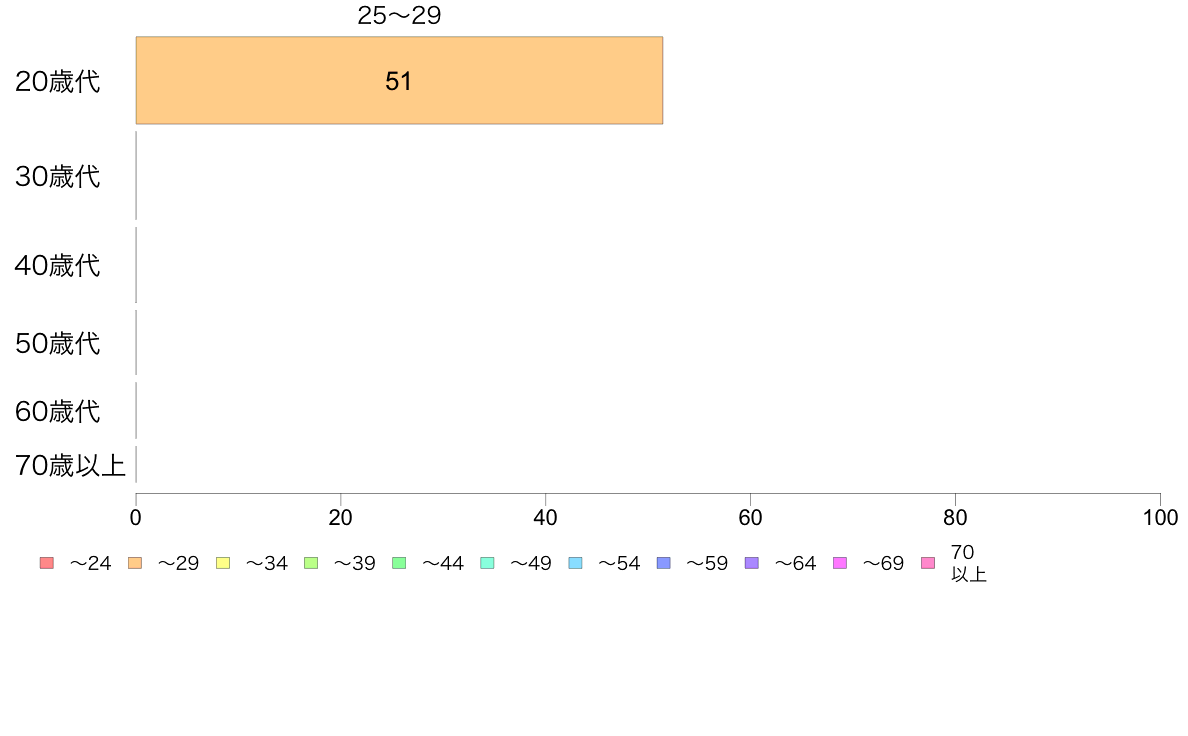Click the blue ~59 legend swatch

coord(664,563)
